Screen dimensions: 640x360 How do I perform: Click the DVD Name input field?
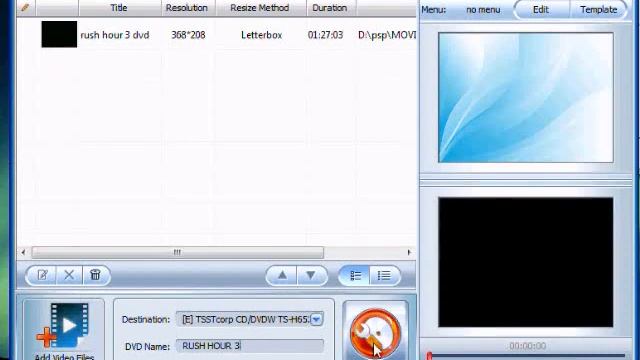(250, 346)
